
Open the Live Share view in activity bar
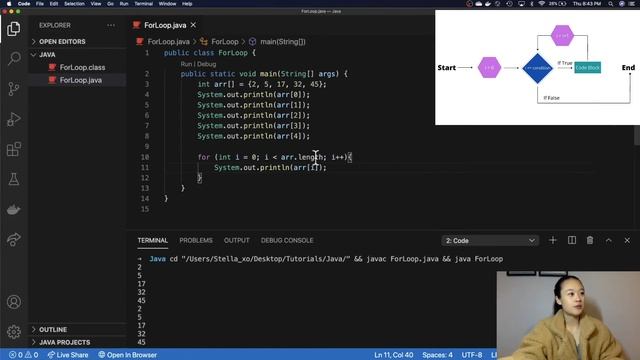click(x=13, y=239)
